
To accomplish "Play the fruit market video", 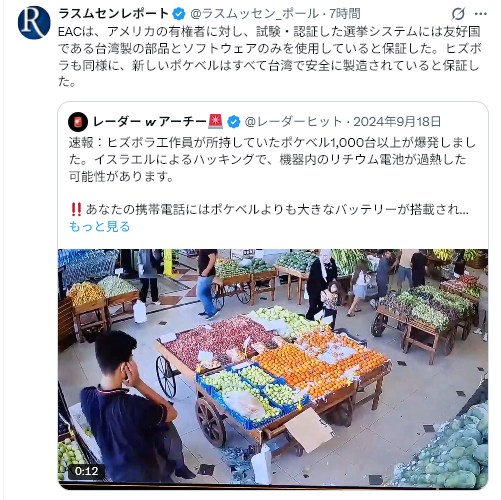I will (x=273, y=369).
